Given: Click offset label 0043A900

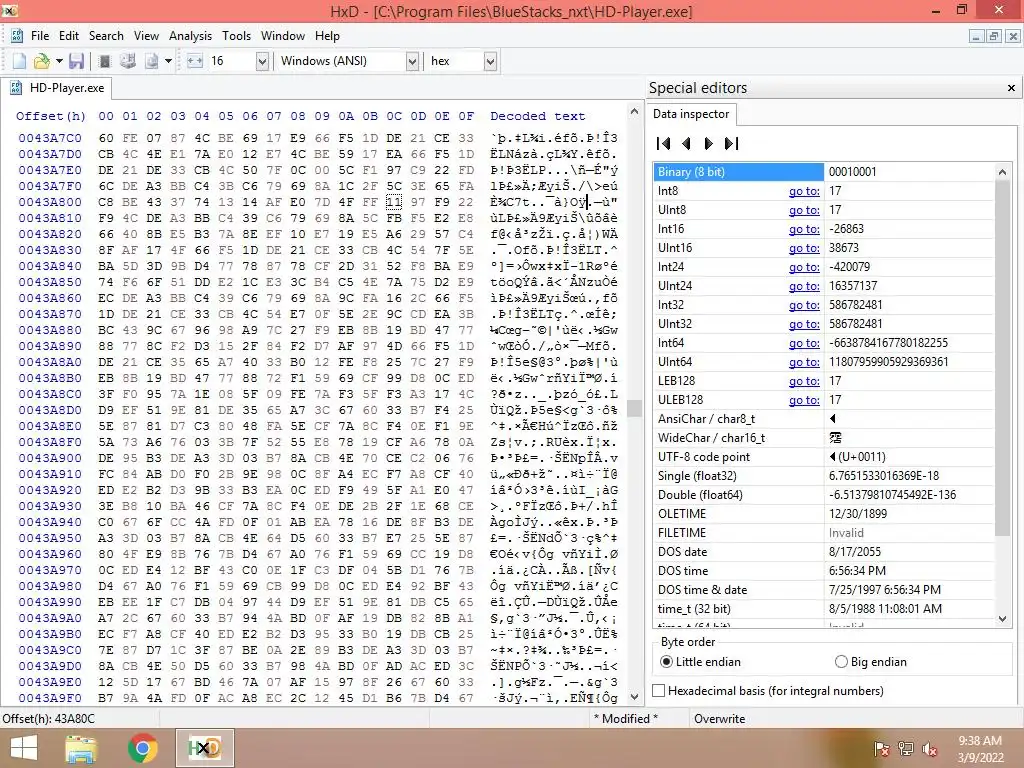Looking at the screenshot, I should [x=50, y=458].
